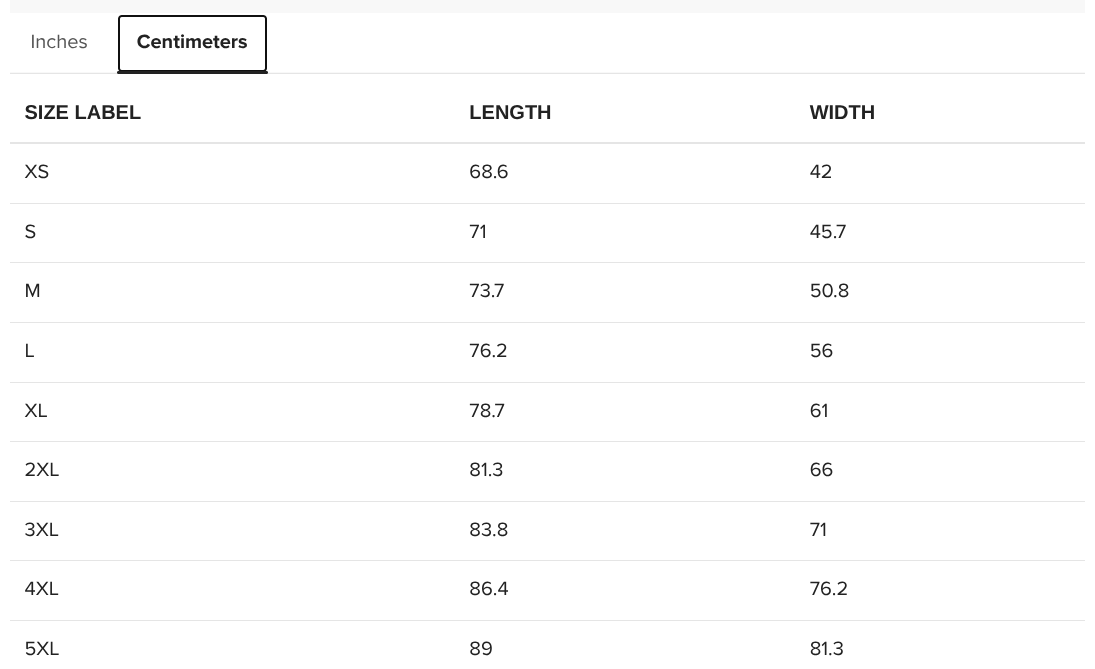Viewport: 1095px width, 669px height.
Task: Click the 4XL length value 86.4
Action: click(488, 589)
